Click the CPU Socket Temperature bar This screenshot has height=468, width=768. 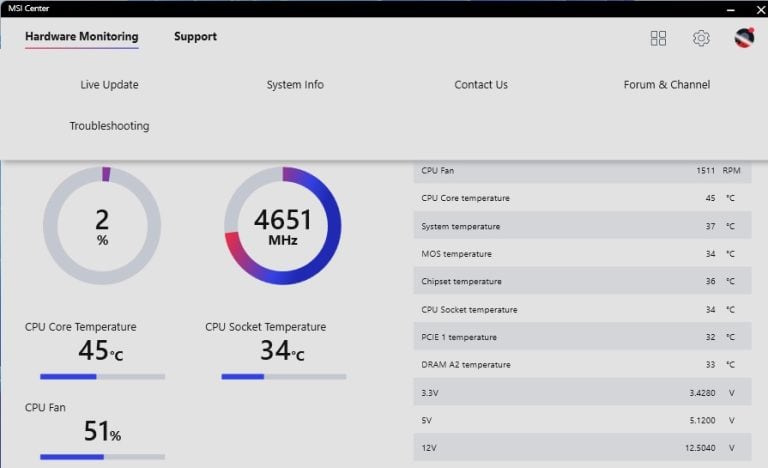283,377
